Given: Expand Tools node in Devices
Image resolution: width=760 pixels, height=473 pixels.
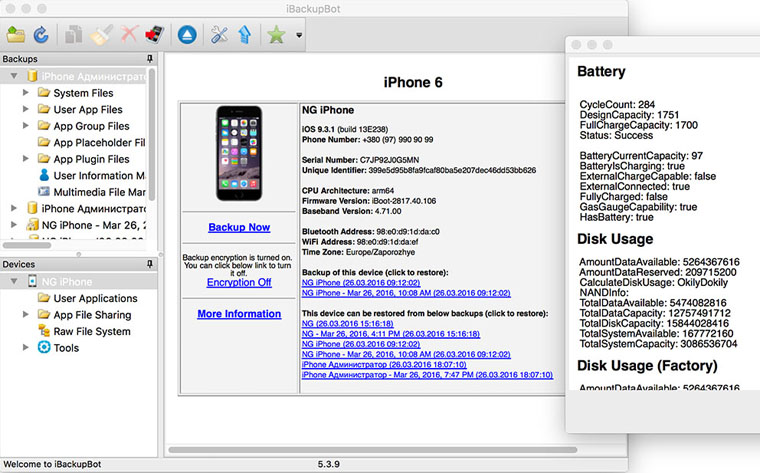Looking at the screenshot, I should coord(26,347).
